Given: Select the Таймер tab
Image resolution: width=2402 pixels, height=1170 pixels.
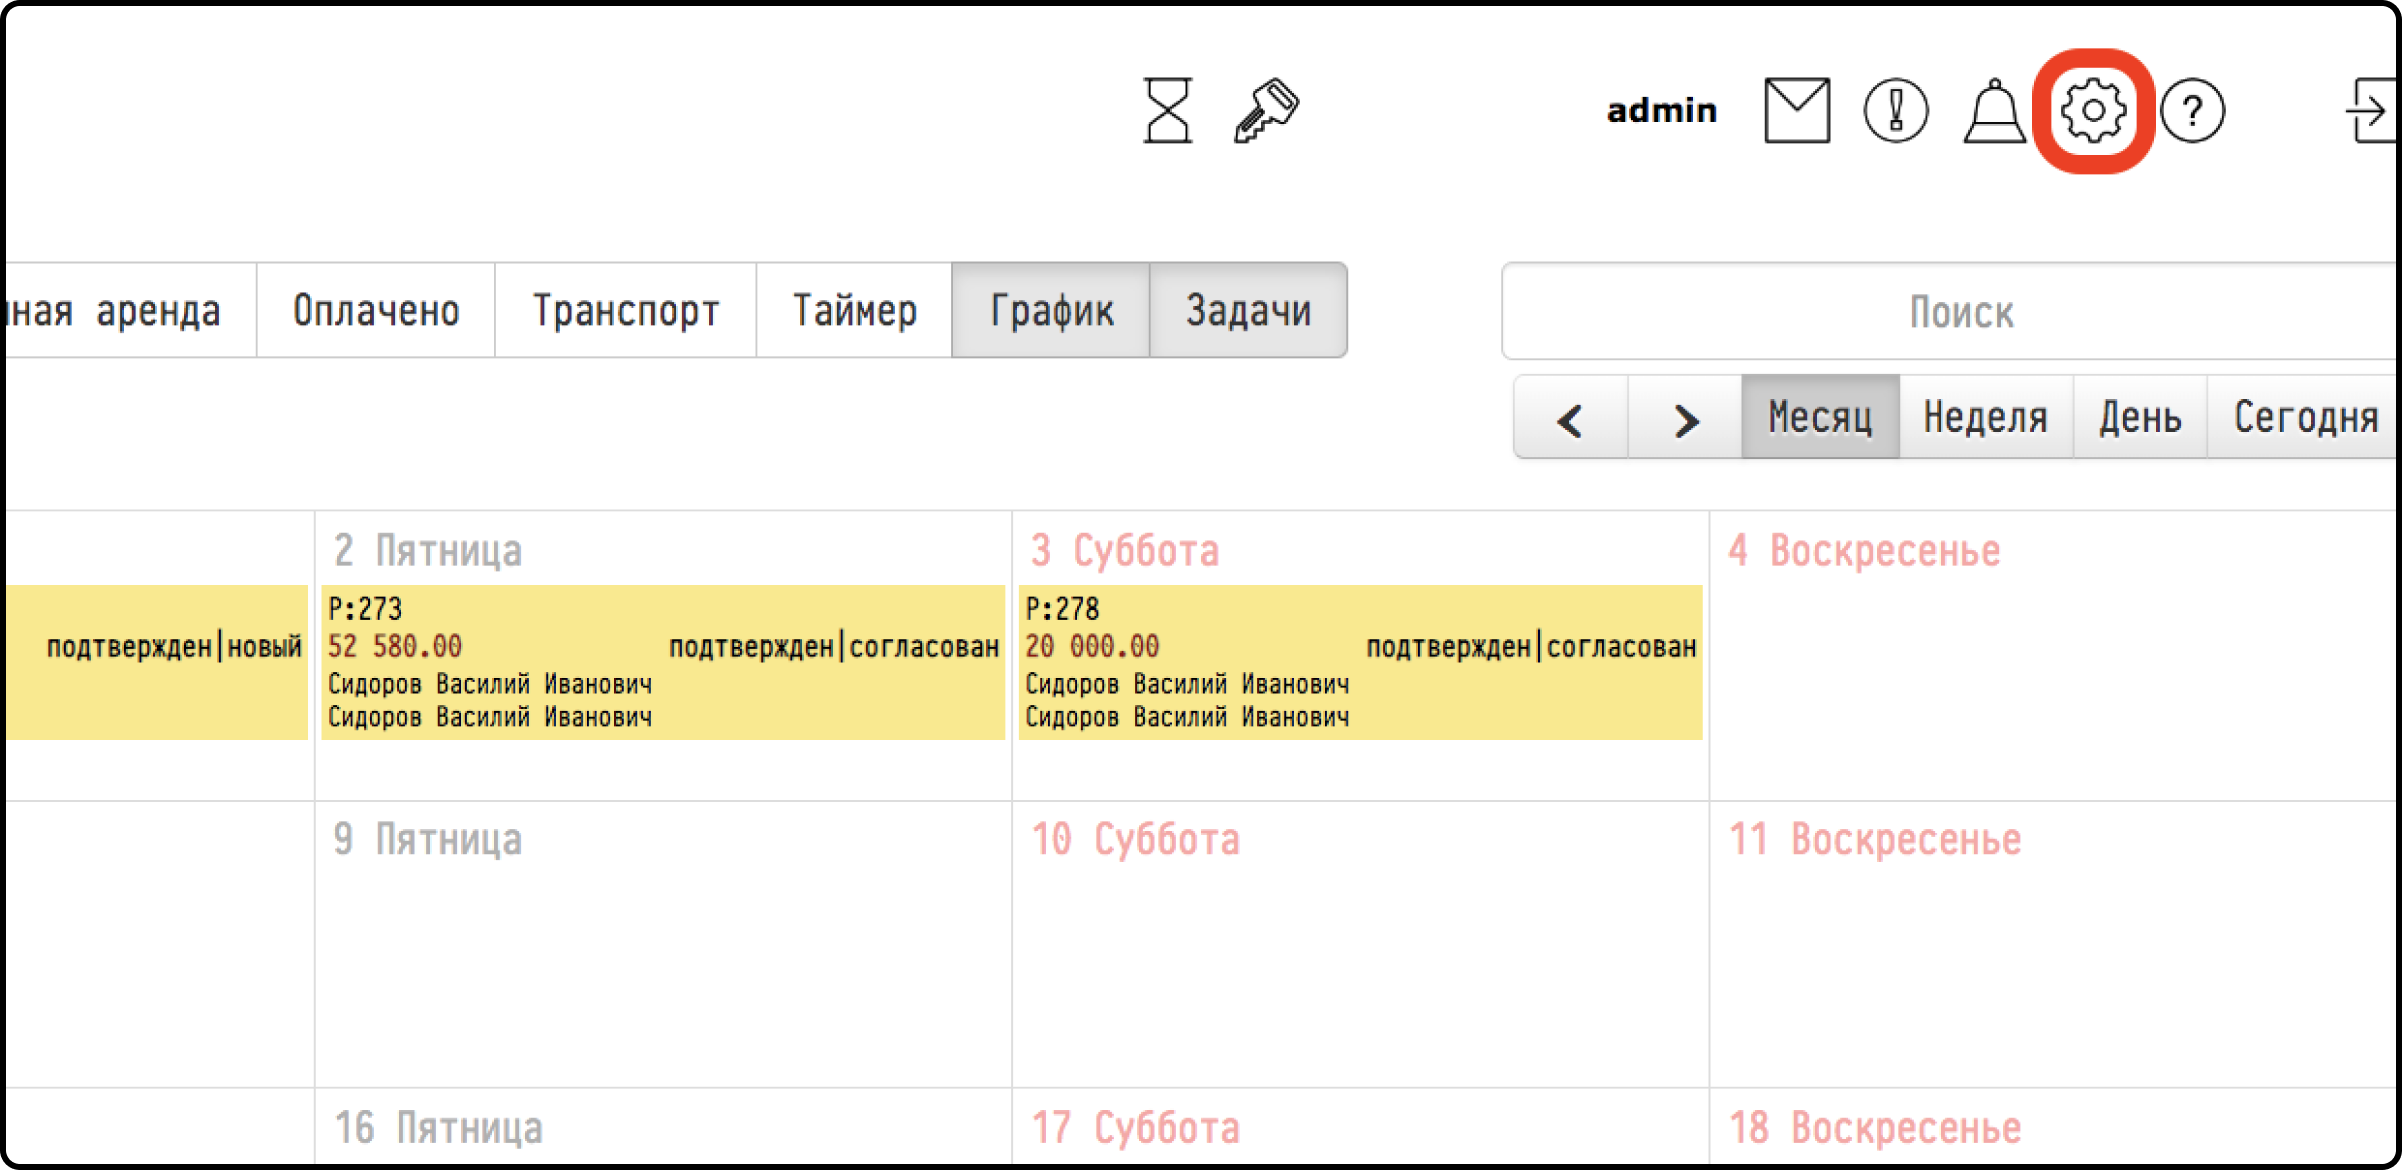Looking at the screenshot, I should point(854,311).
